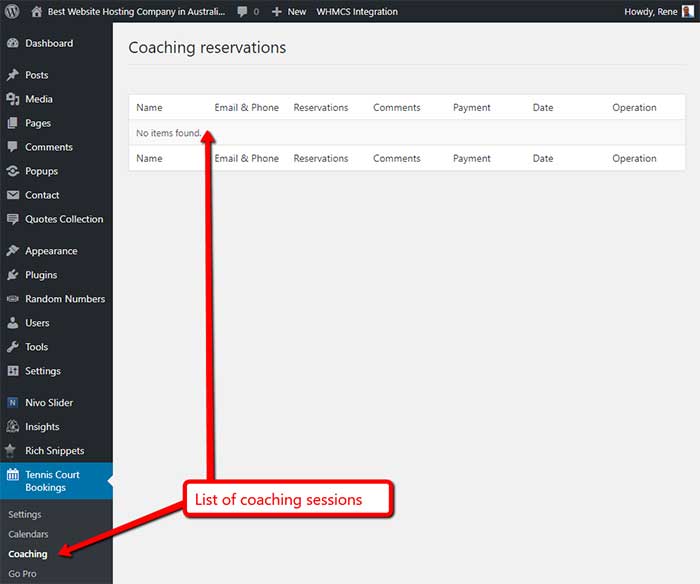Image resolution: width=700 pixels, height=584 pixels.
Task: Click the bottom Date column footer
Action: coord(543,159)
